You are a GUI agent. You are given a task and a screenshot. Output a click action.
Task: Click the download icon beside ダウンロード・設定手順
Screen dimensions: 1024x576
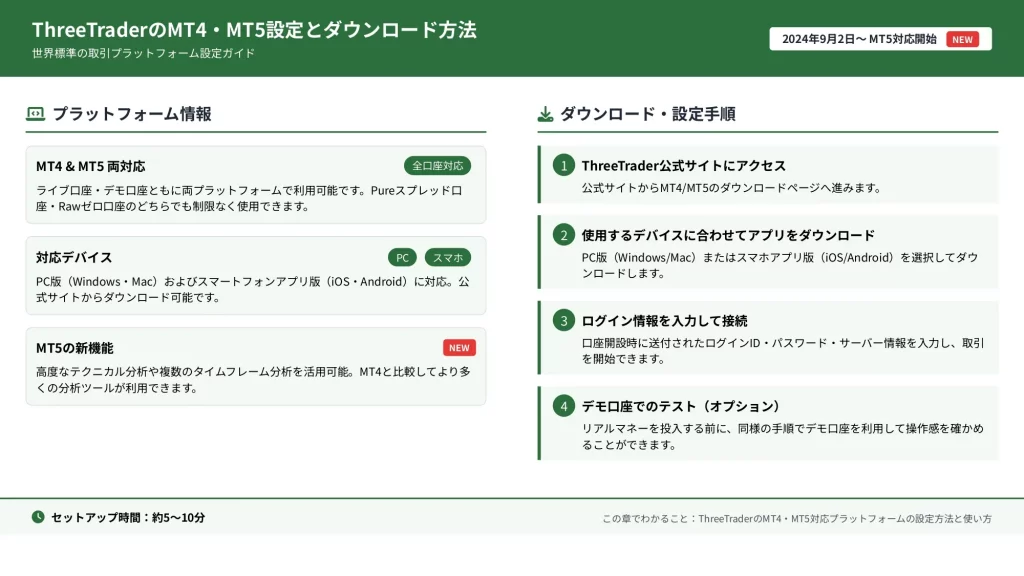545,114
